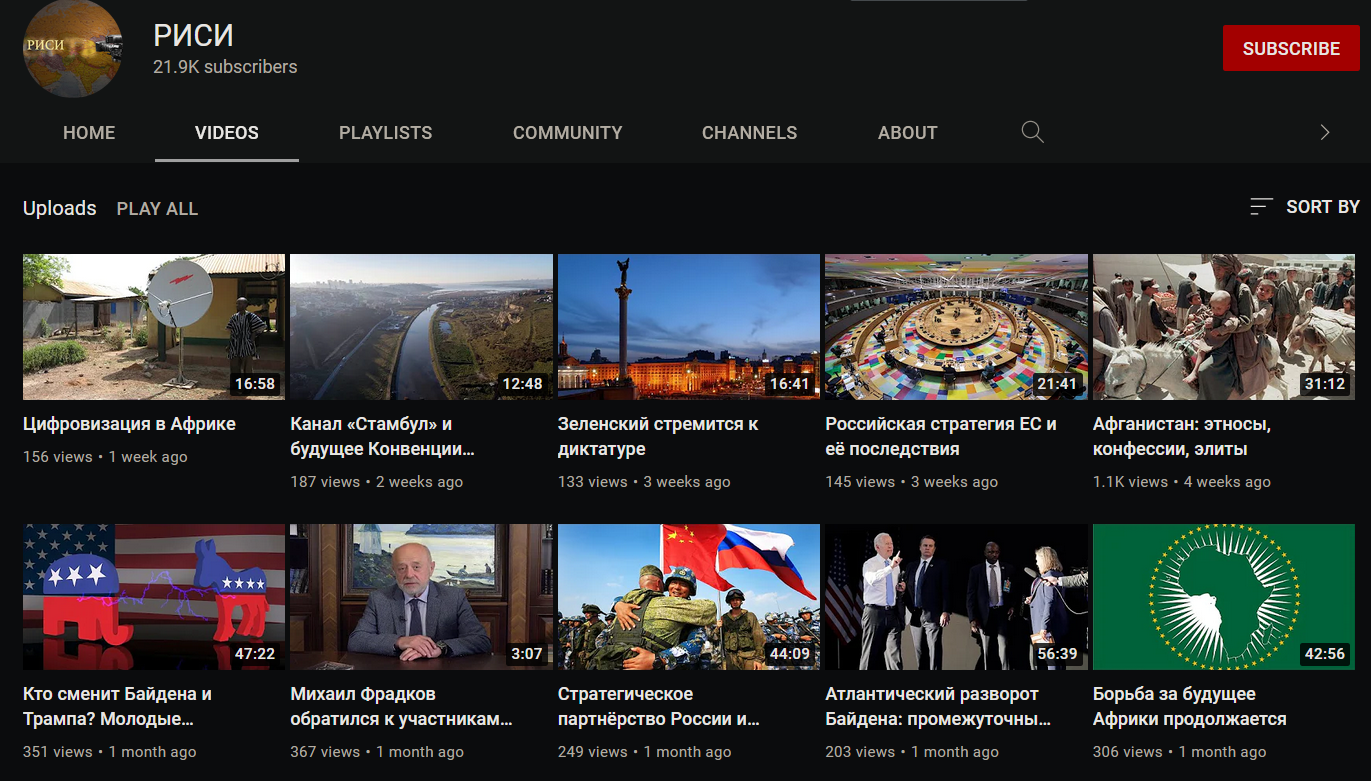The width and height of the screenshot is (1371, 781).
Task: Click the 351 views • 1 month ago text
Action: pyautogui.click(x=110, y=752)
